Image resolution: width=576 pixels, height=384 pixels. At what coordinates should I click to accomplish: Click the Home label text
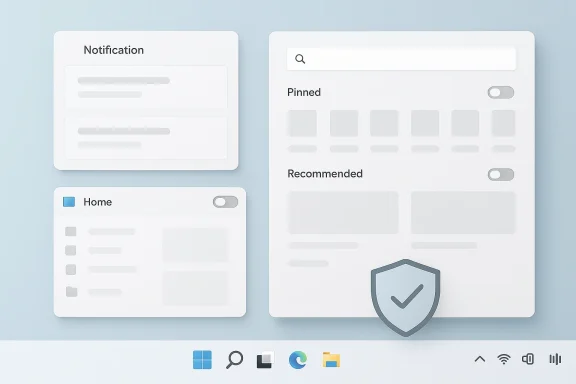[97, 202]
